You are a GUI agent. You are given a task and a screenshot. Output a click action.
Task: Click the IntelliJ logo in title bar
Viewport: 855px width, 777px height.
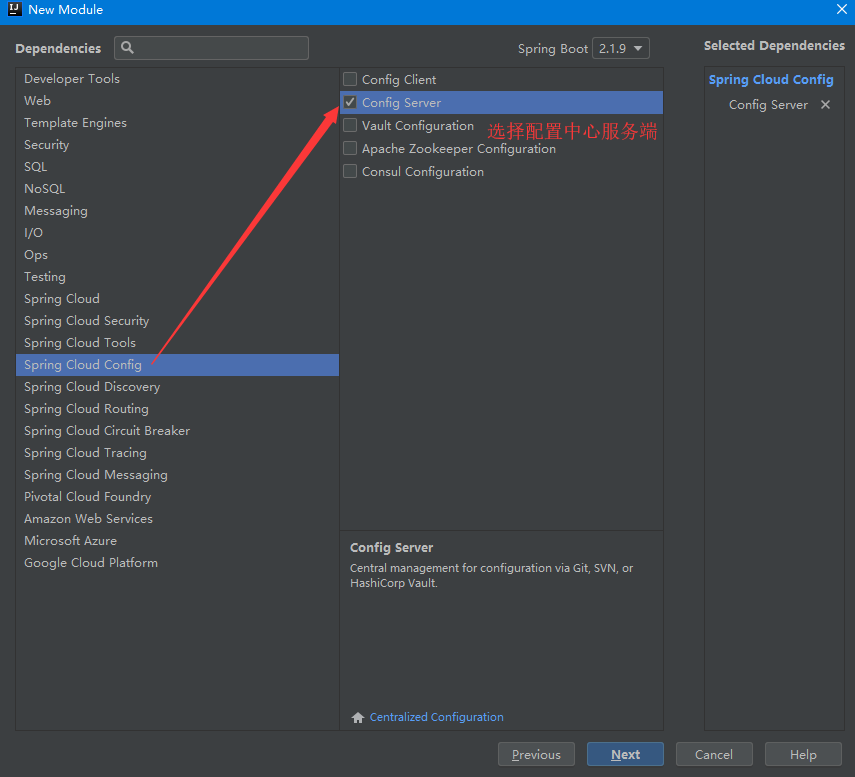(15, 9)
